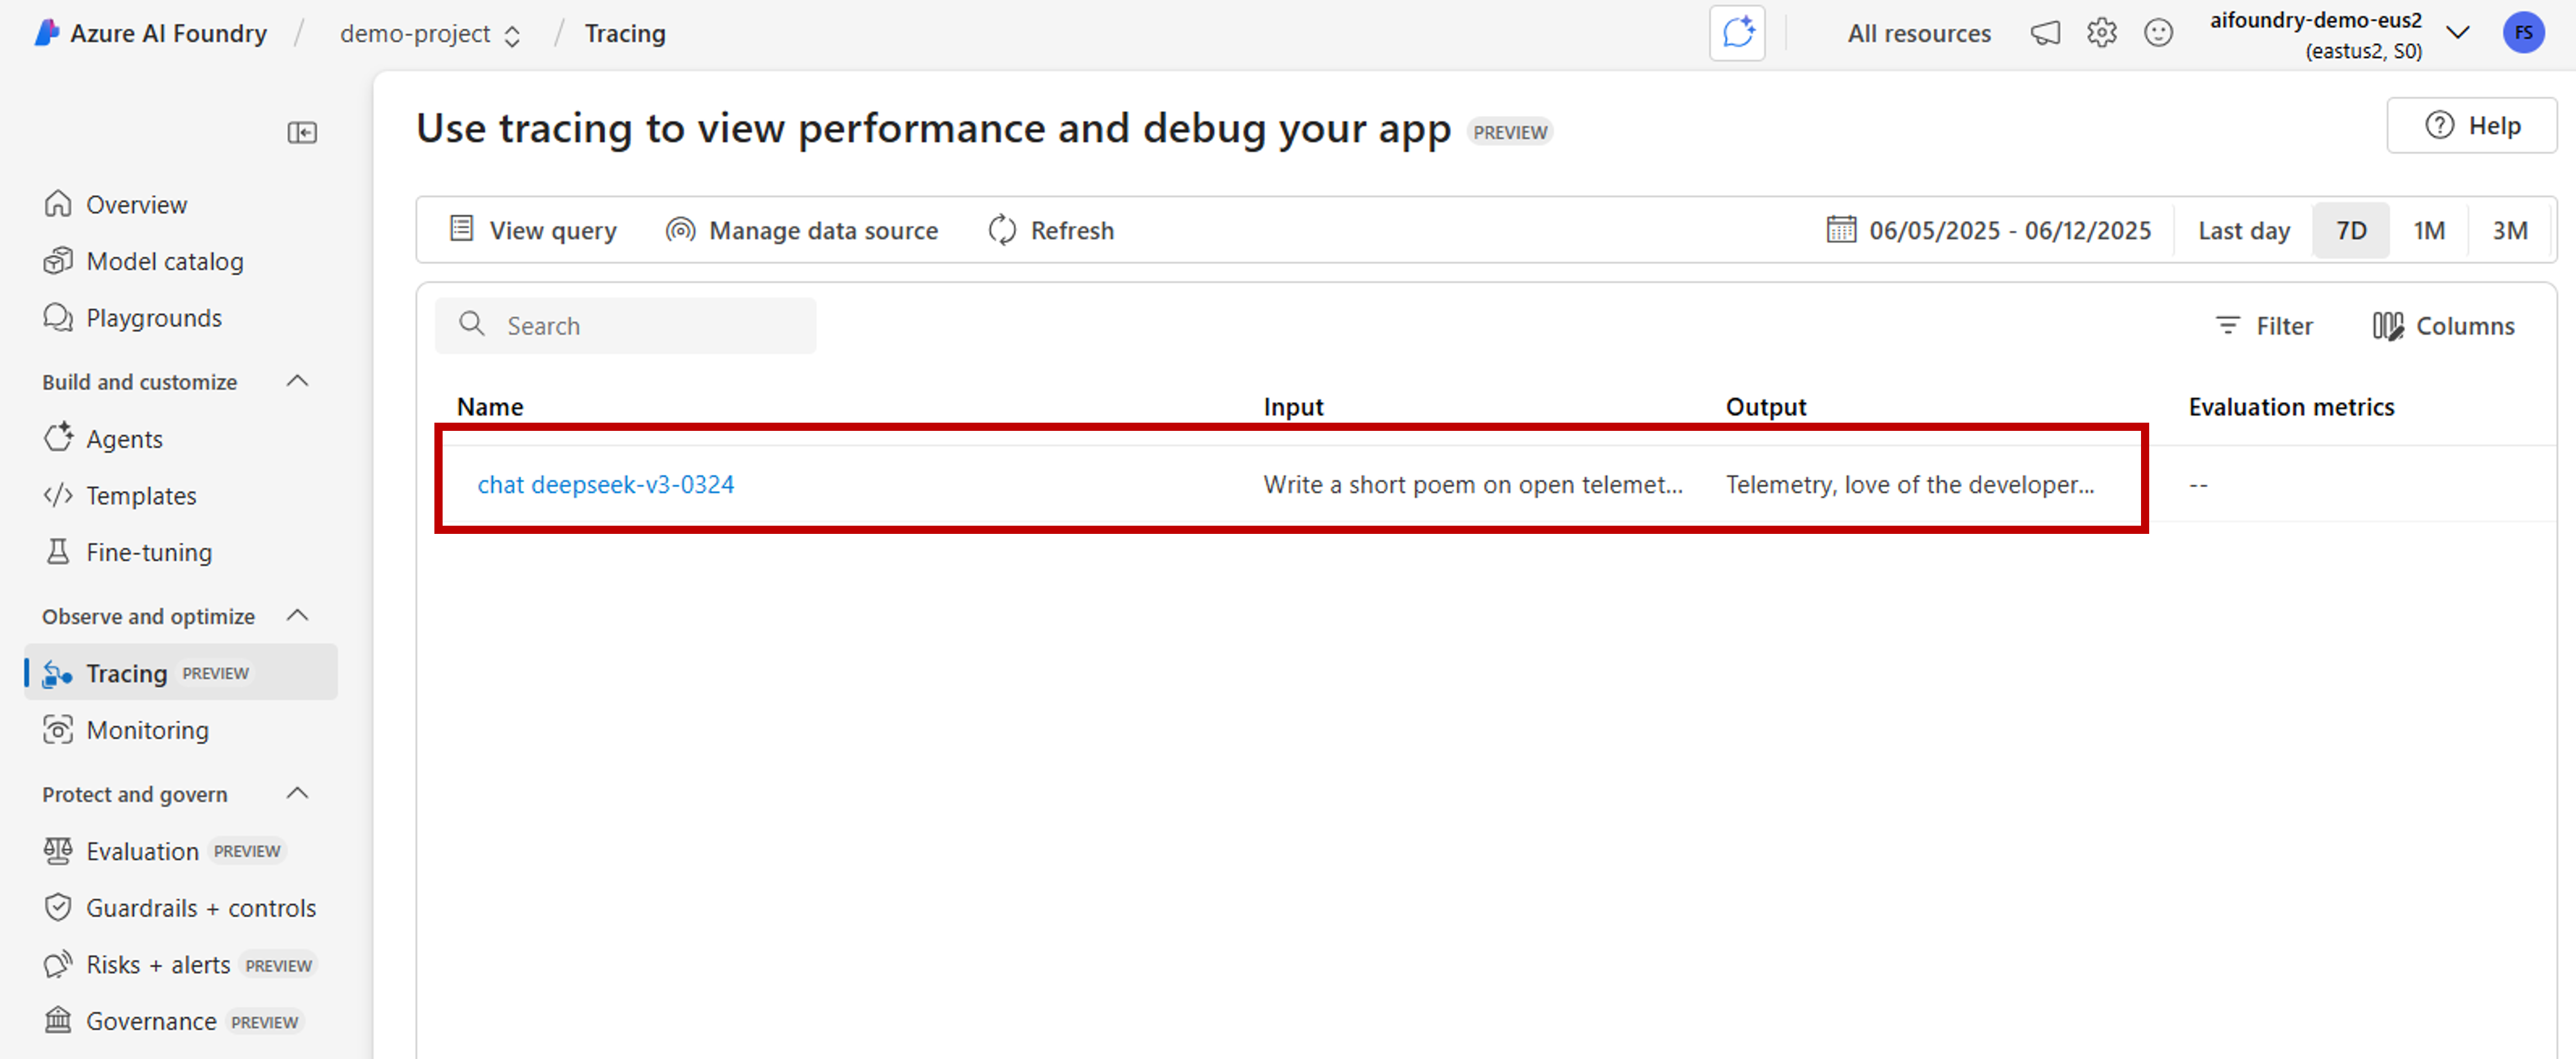Go to Model catalog in sidebar
The image size is (2576, 1059).
pyautogui.click(x=164, y=261)
